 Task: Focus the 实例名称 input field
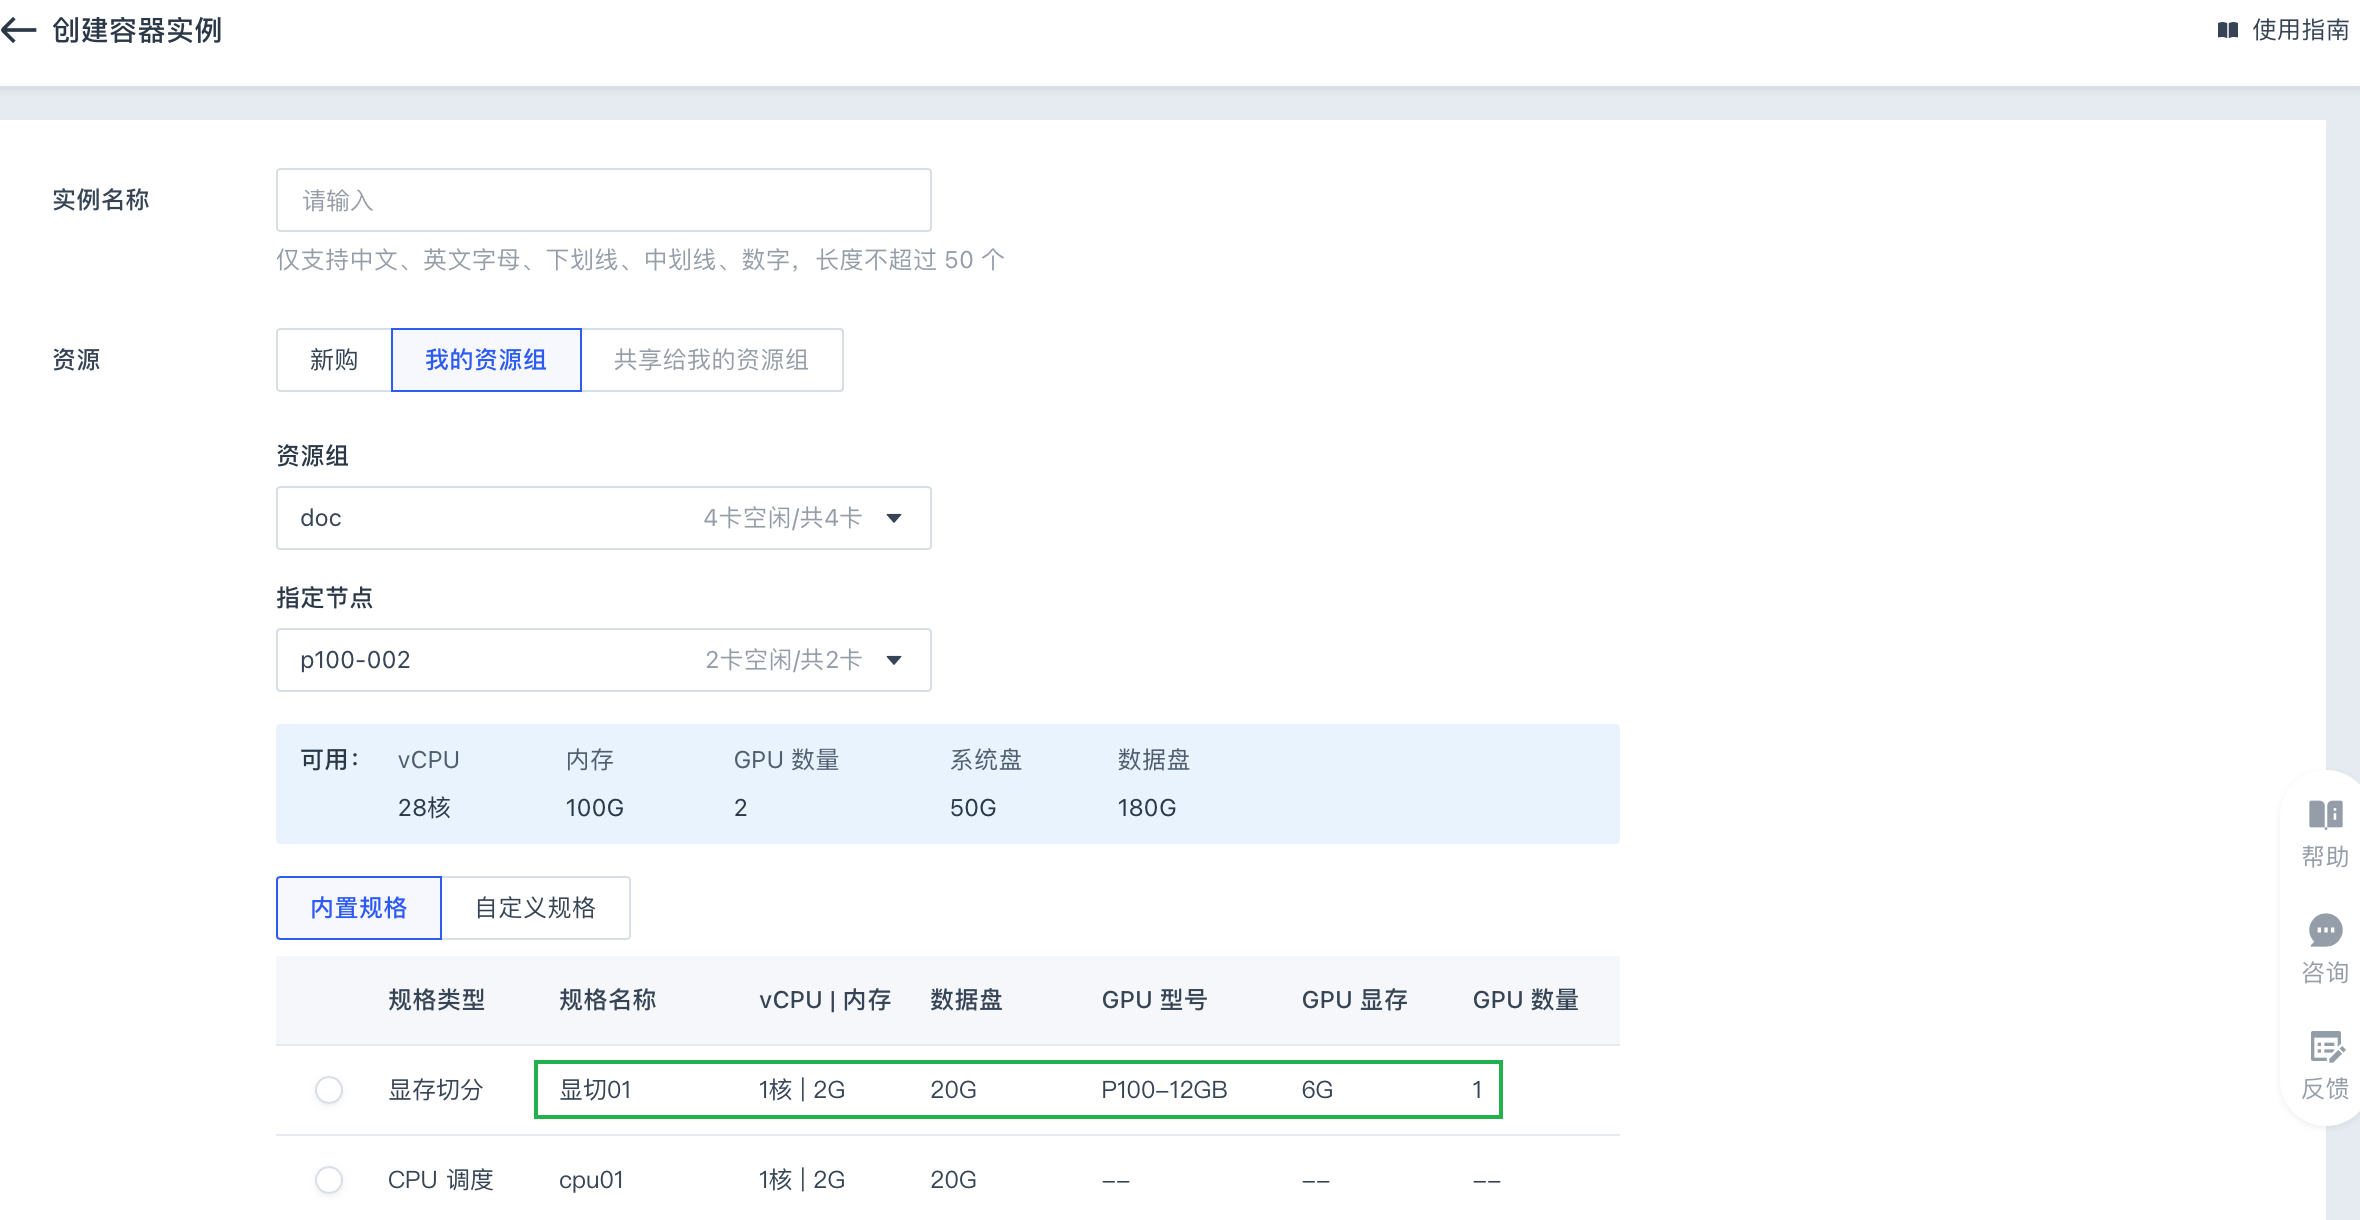[x=604, y=200]
